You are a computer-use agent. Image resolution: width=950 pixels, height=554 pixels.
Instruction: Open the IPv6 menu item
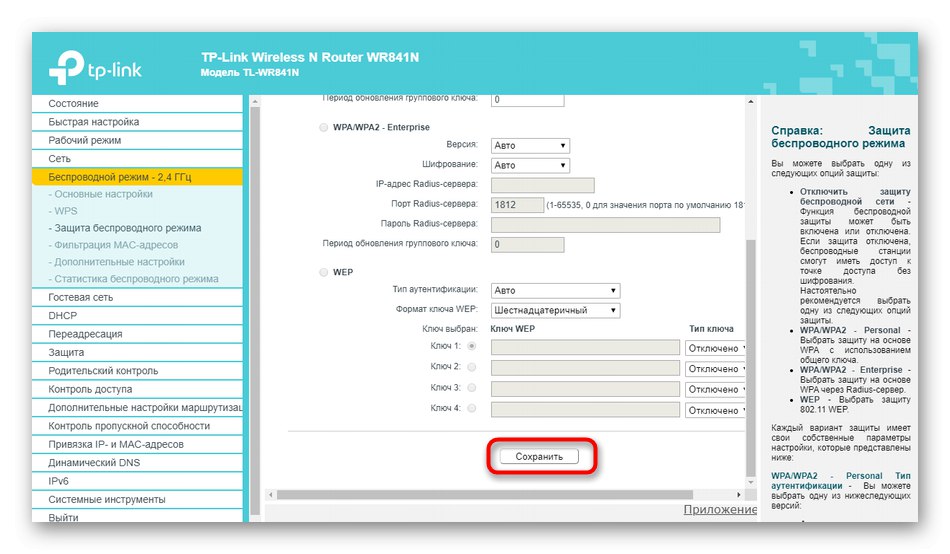[137, 481]
